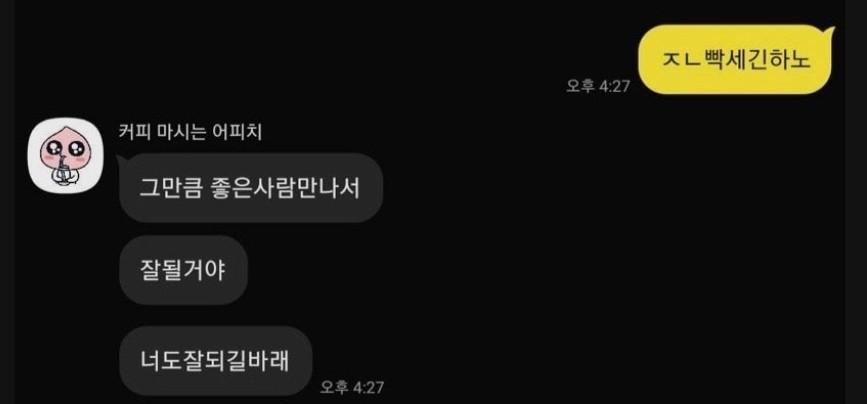Click the 잘될거야 message bubble
The image size is (867, 404).
coord(183,270)
